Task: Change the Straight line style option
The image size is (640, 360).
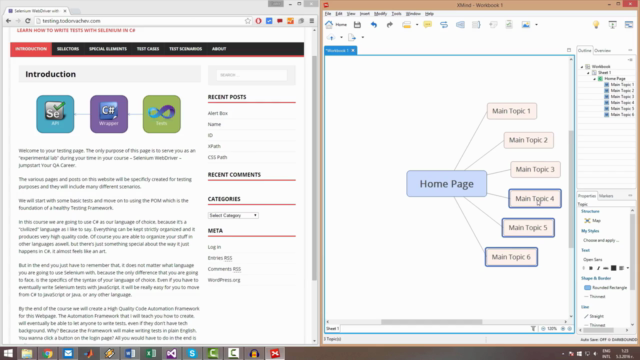Action: 594,316
